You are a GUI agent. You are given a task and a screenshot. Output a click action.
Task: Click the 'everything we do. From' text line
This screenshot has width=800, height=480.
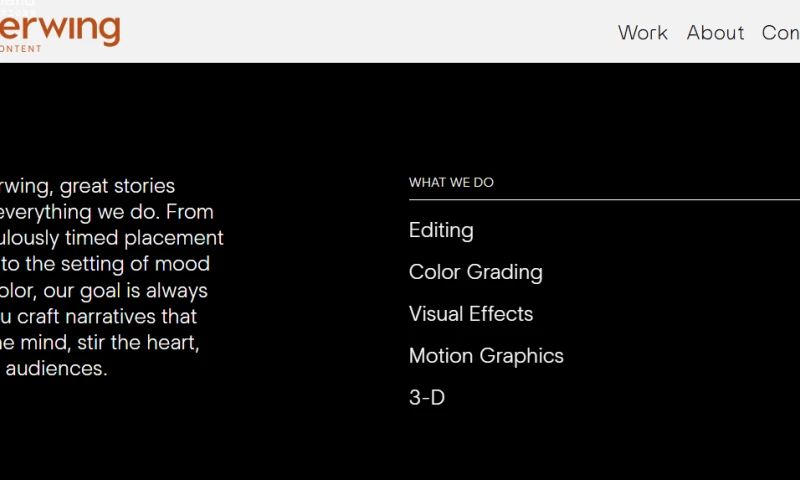106,212
